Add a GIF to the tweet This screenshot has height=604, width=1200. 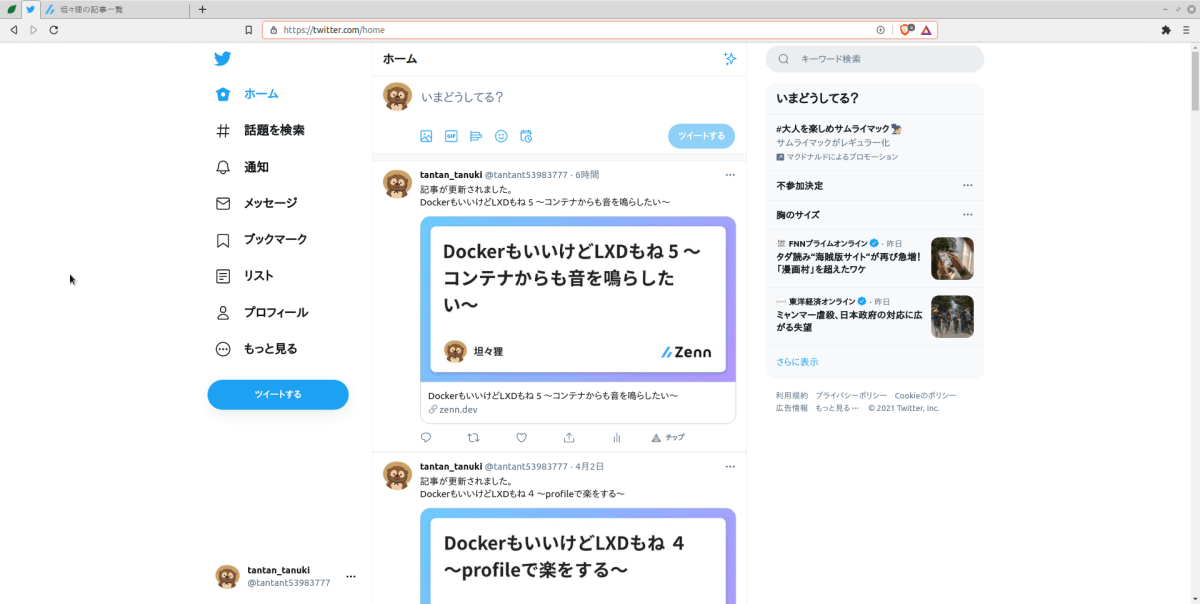[x=451, y=136]
